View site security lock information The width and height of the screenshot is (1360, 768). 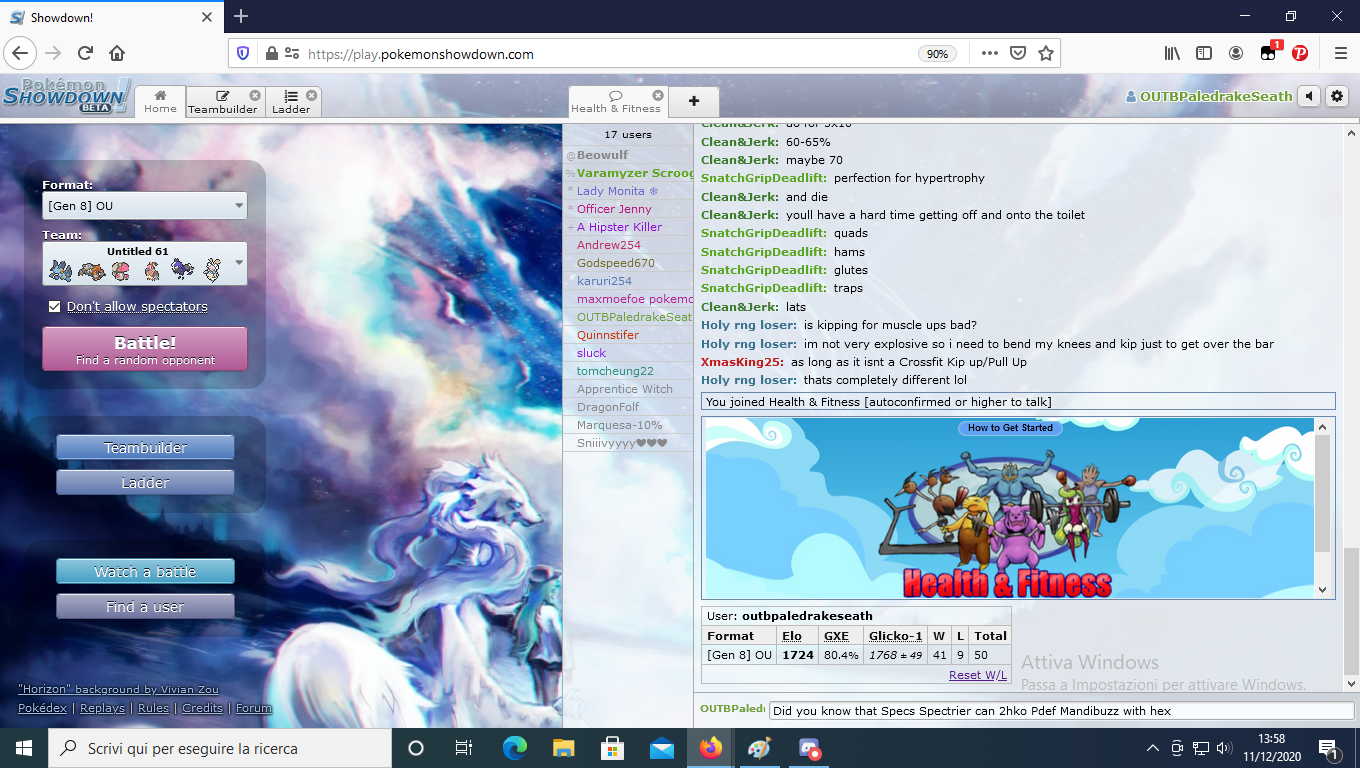(270, 53)
